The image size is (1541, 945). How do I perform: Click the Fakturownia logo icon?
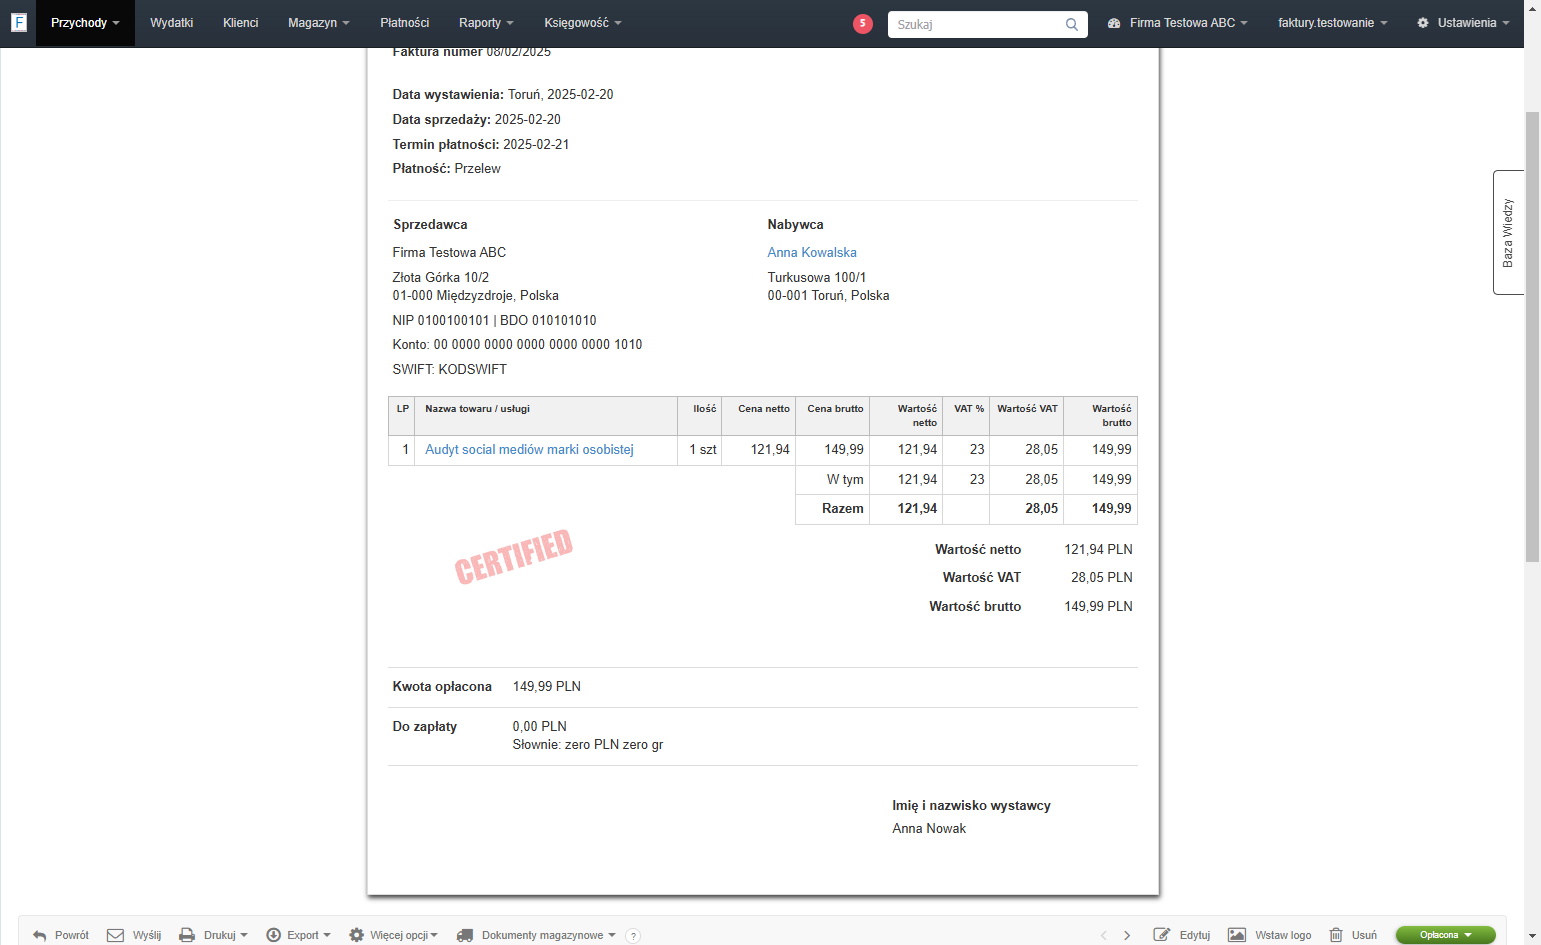point(18,22)
